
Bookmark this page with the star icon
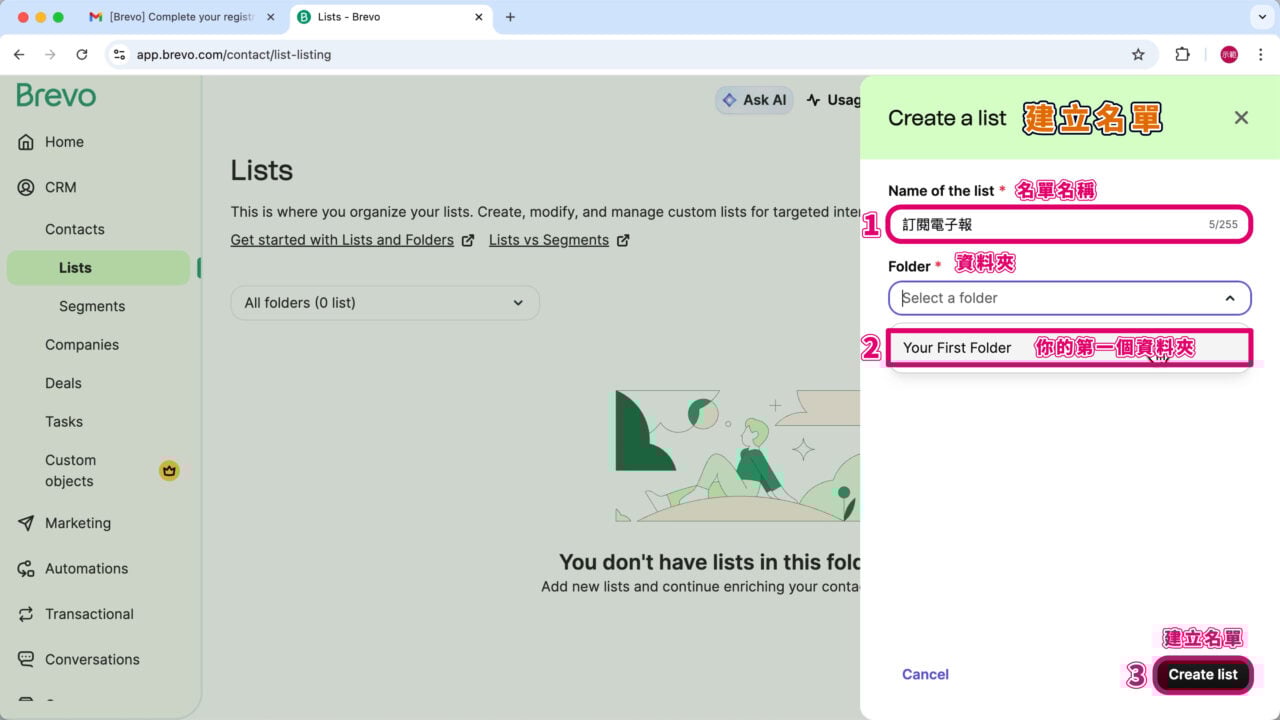1138,54
